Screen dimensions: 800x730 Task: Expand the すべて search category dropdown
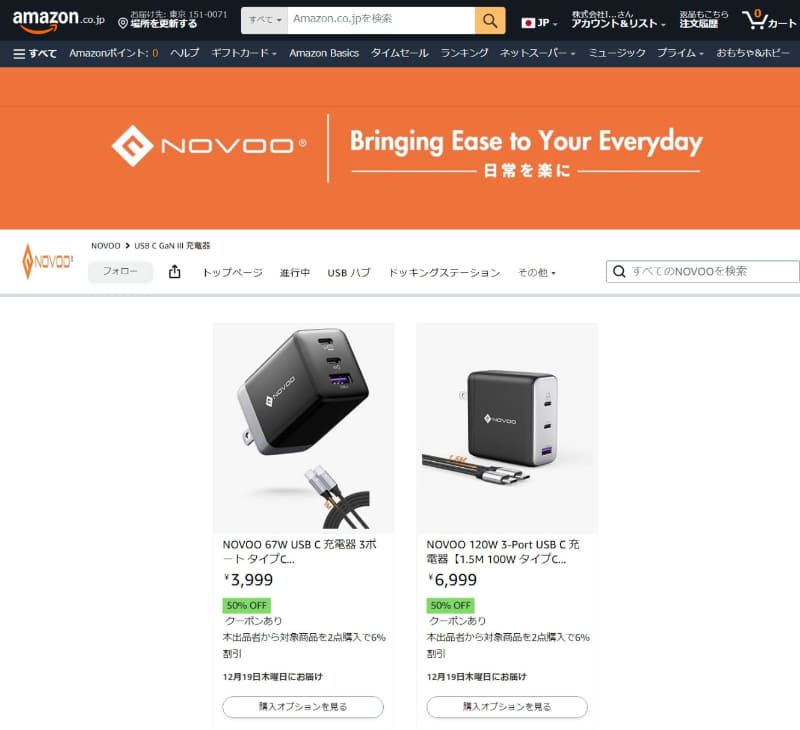264,20
